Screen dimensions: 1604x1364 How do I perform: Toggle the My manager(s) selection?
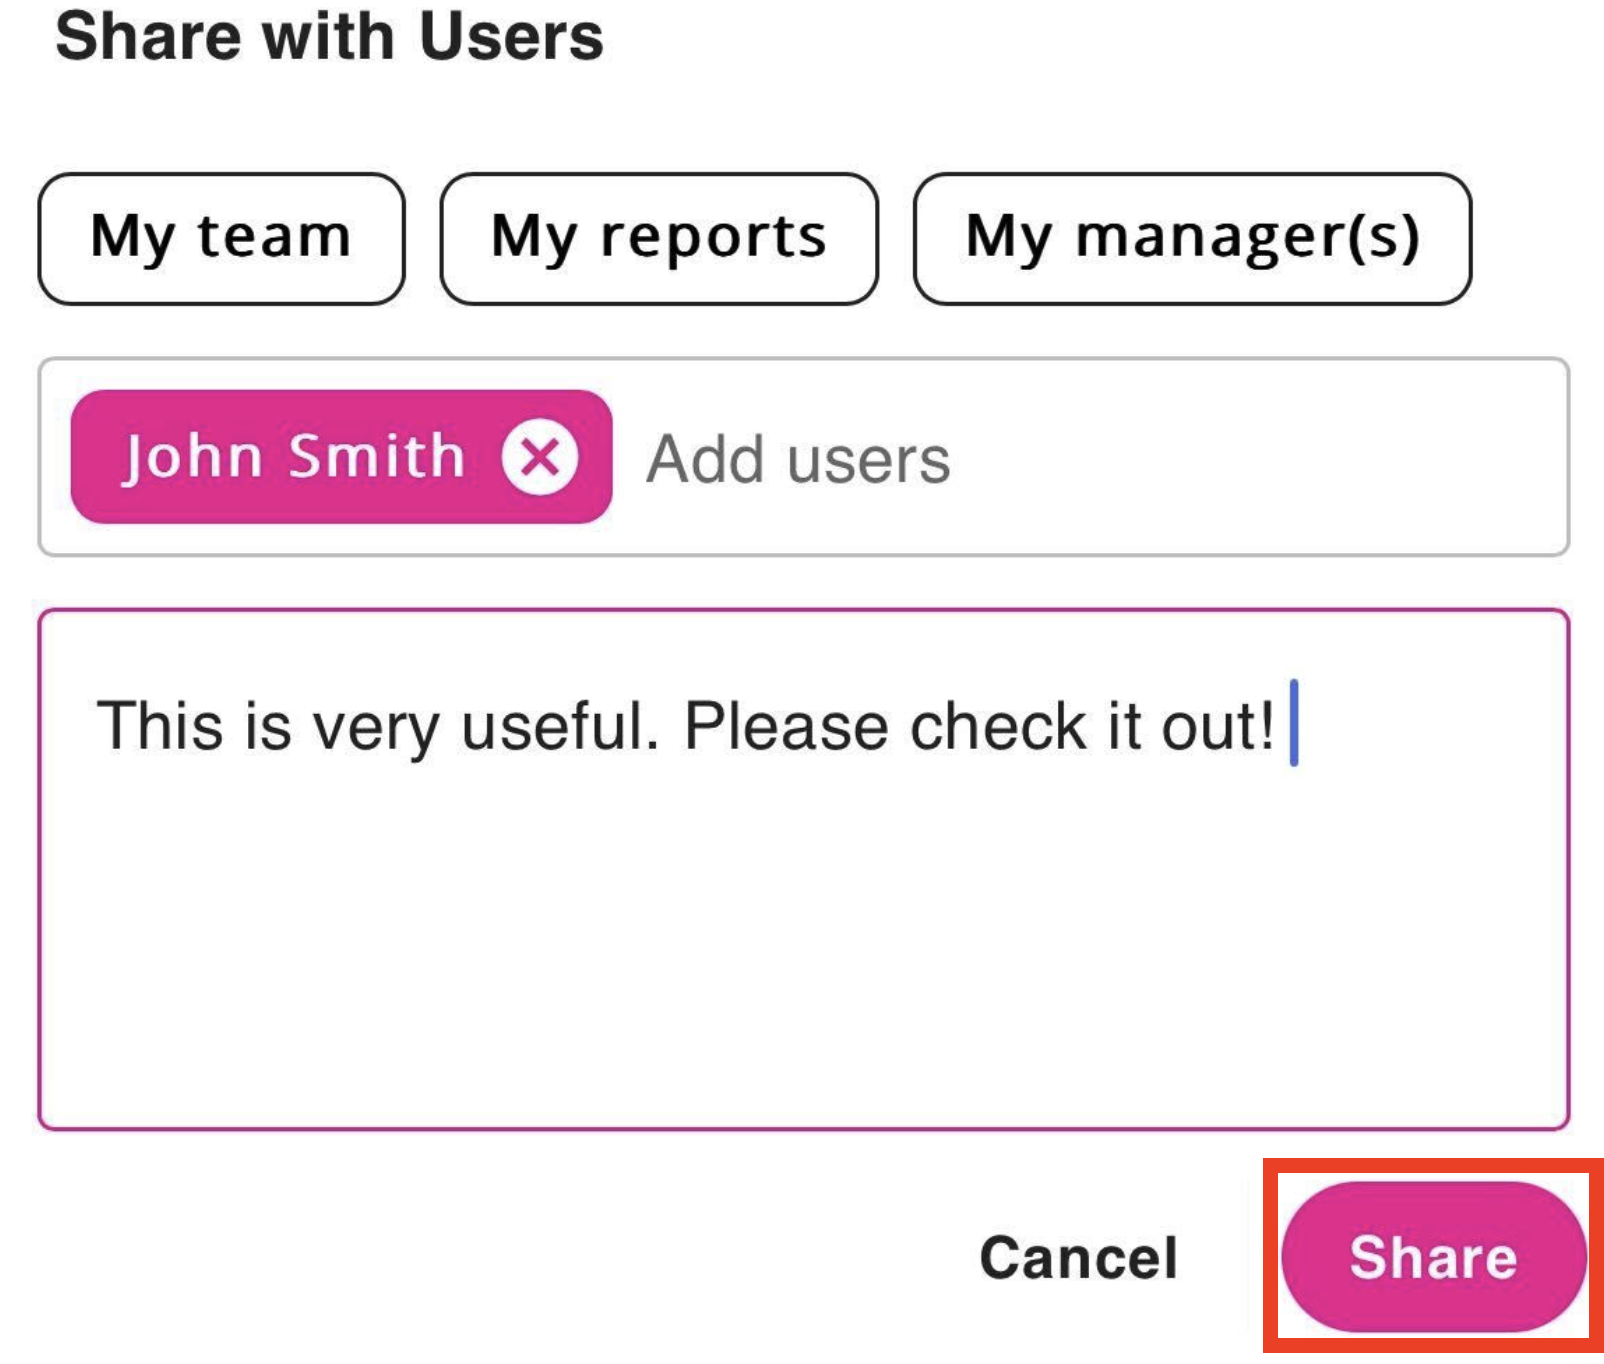pyautogui.click(x=1192, y=236)
